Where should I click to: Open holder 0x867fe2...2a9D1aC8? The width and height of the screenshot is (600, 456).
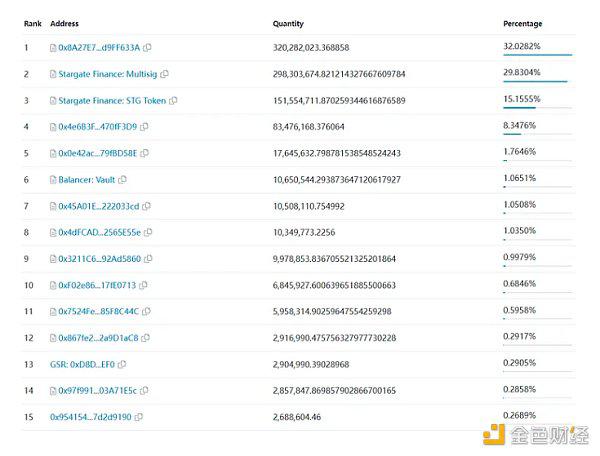coord(98,338)
